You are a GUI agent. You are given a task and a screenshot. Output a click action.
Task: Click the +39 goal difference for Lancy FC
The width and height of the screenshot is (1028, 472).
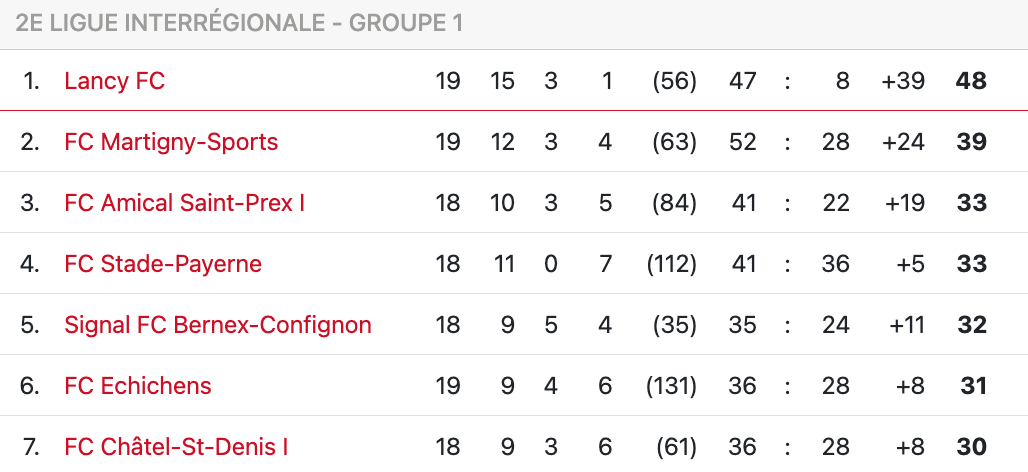903,81
